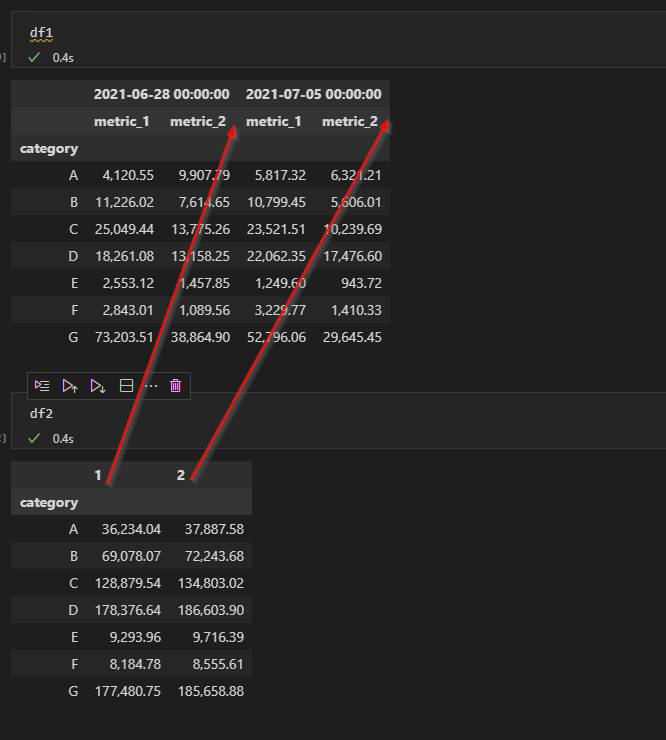
Task: Click df2 cell success checkmark
Action: pos(34,438)
